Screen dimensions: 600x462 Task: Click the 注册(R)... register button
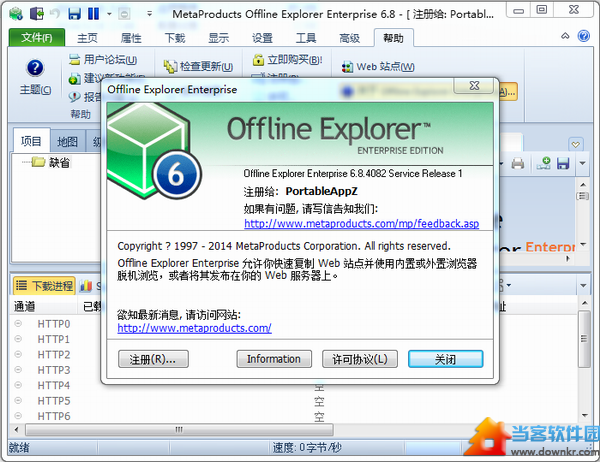click(153, 359)
